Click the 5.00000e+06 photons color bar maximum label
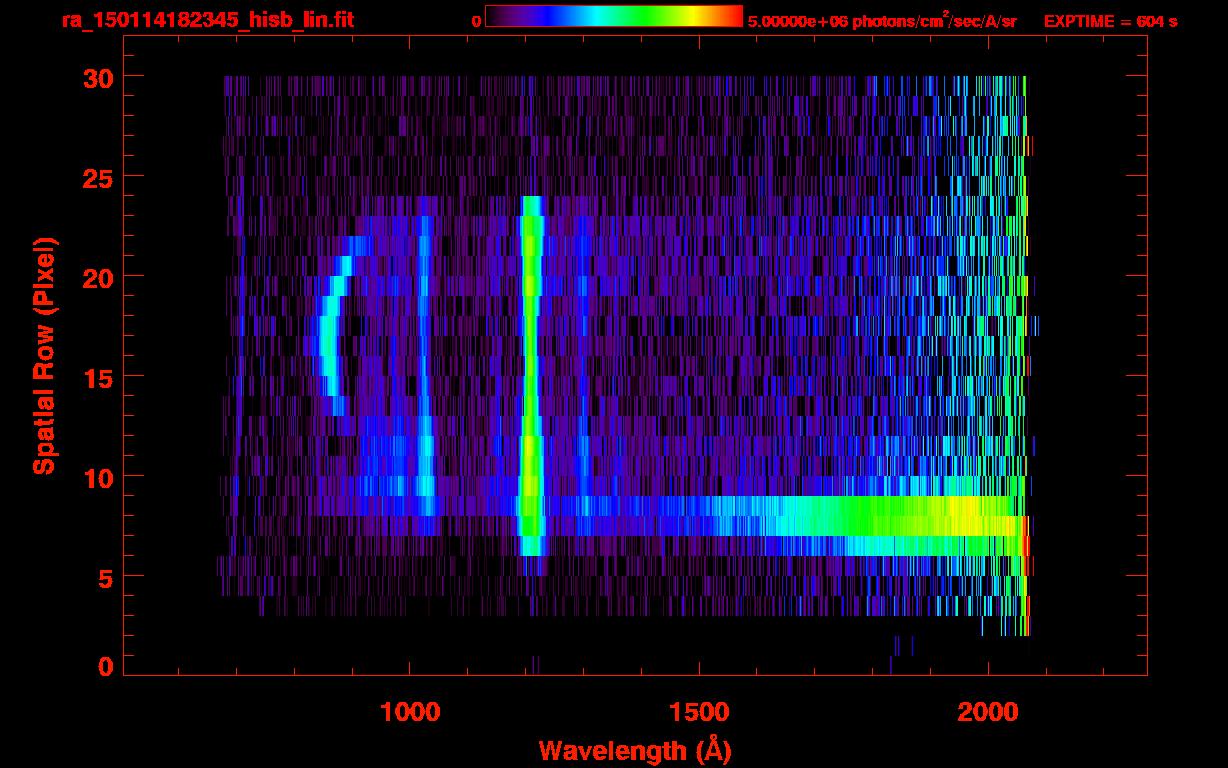Viewport: 1228px width, 768px height. [881, 21]
